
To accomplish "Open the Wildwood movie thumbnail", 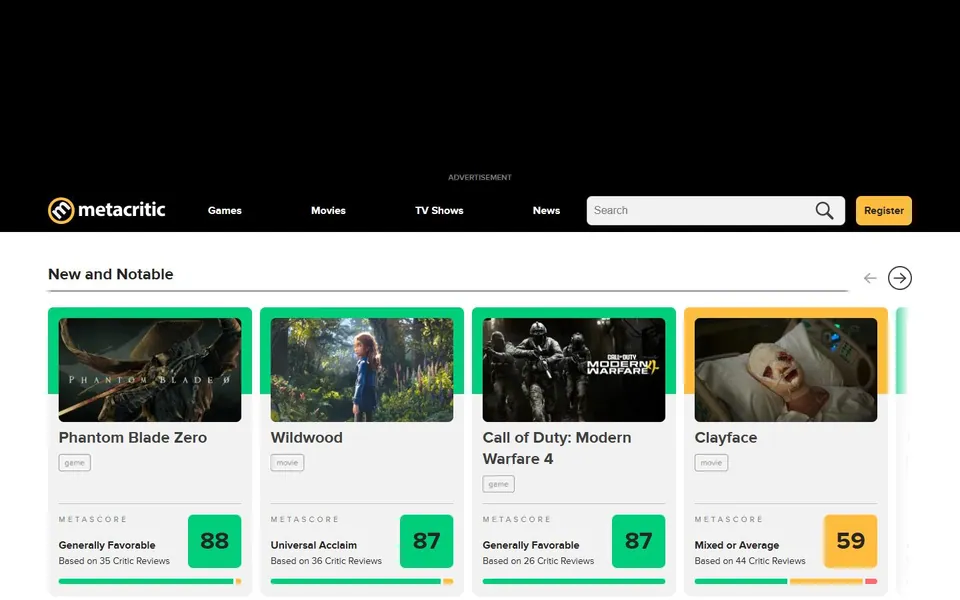I will tap(362, 370).
